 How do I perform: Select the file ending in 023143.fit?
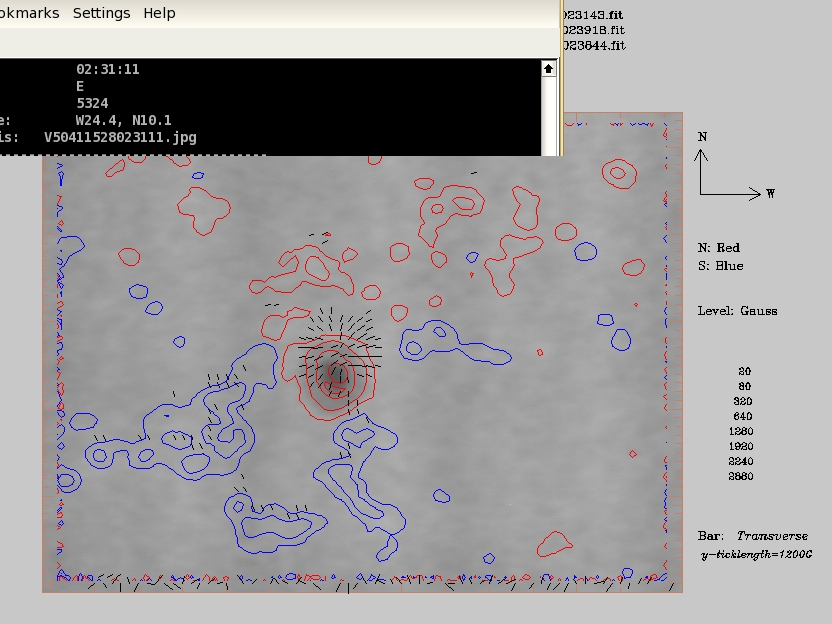593,15
